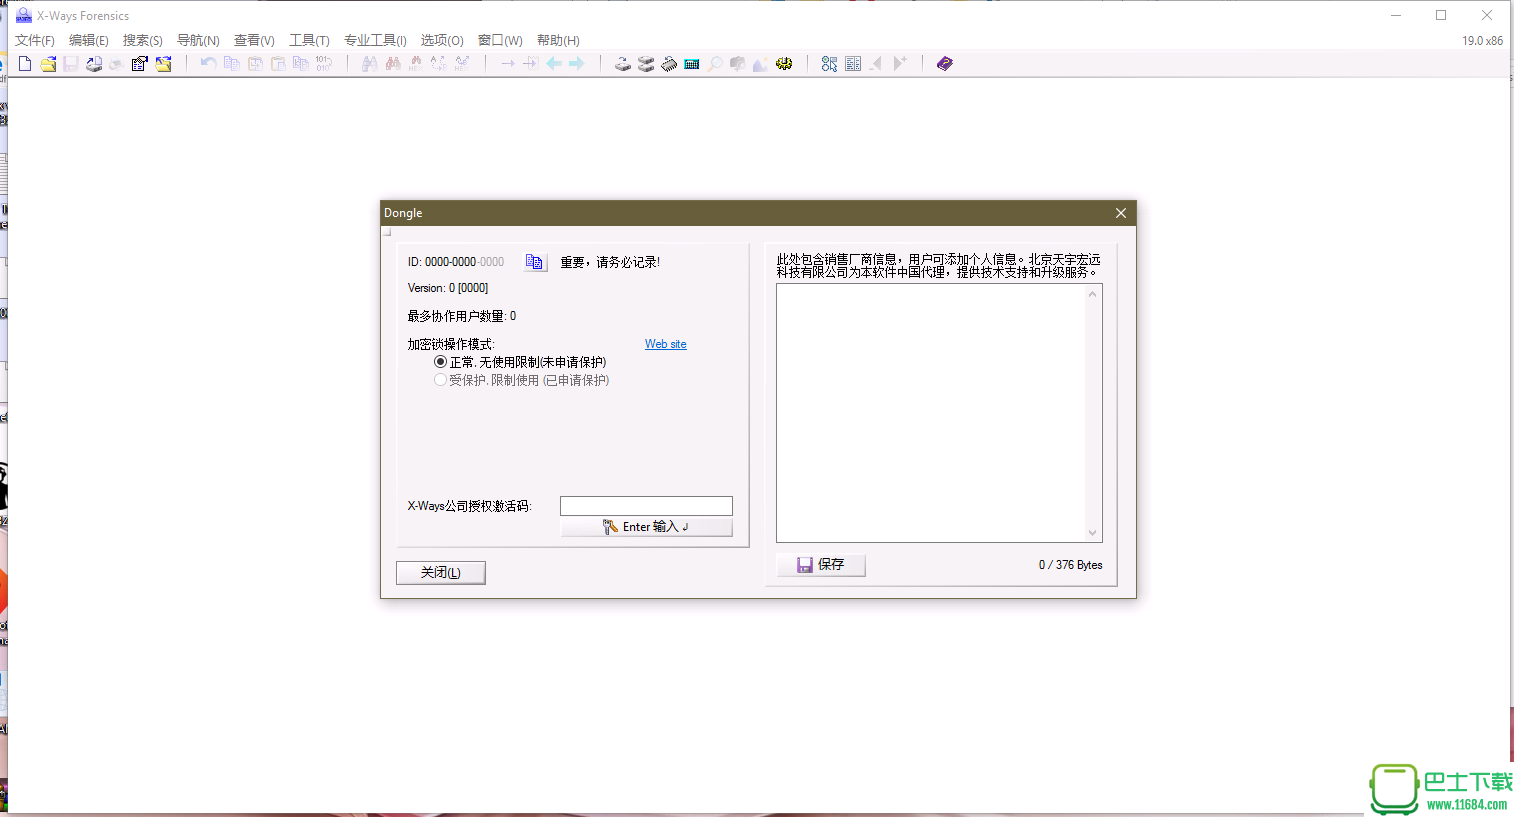1514x817 pixels.
Task: Click the Analyze Block magnifier toolbar icon
Action: 715,63
